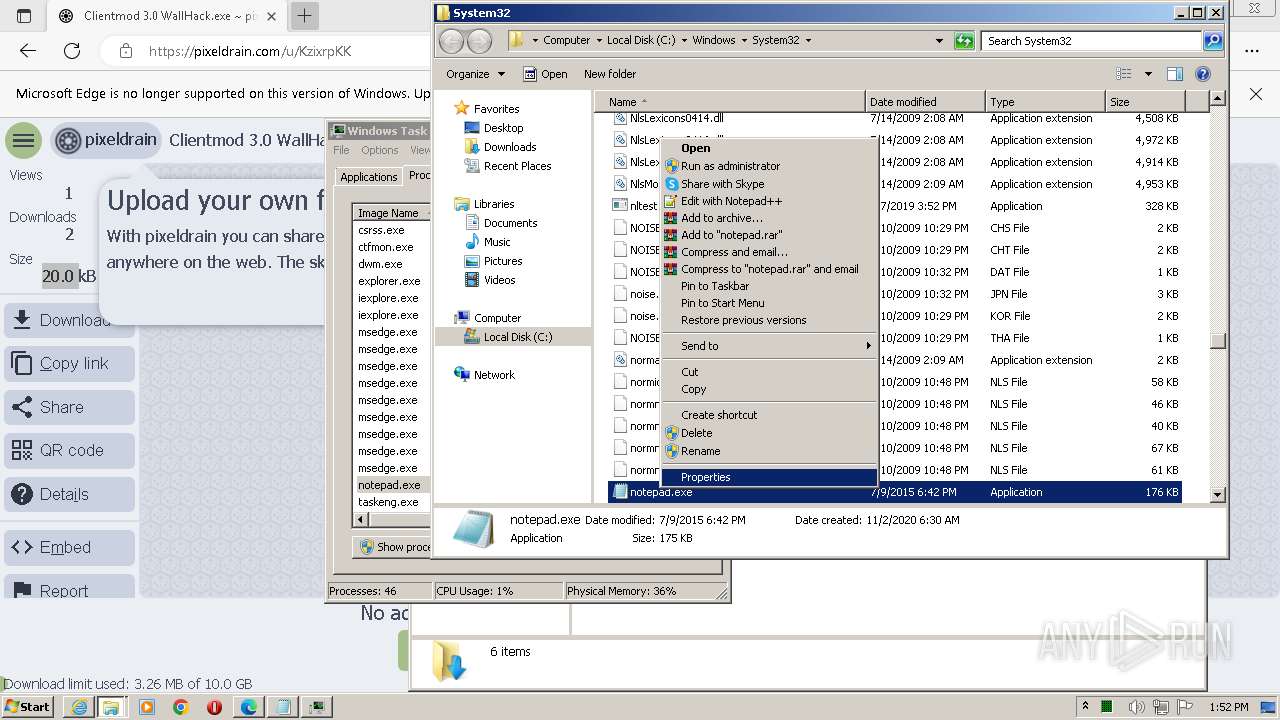Open the Organize dropdown in Explorer
Viewport: 1280px width, 720px height.
click(475, 74)
